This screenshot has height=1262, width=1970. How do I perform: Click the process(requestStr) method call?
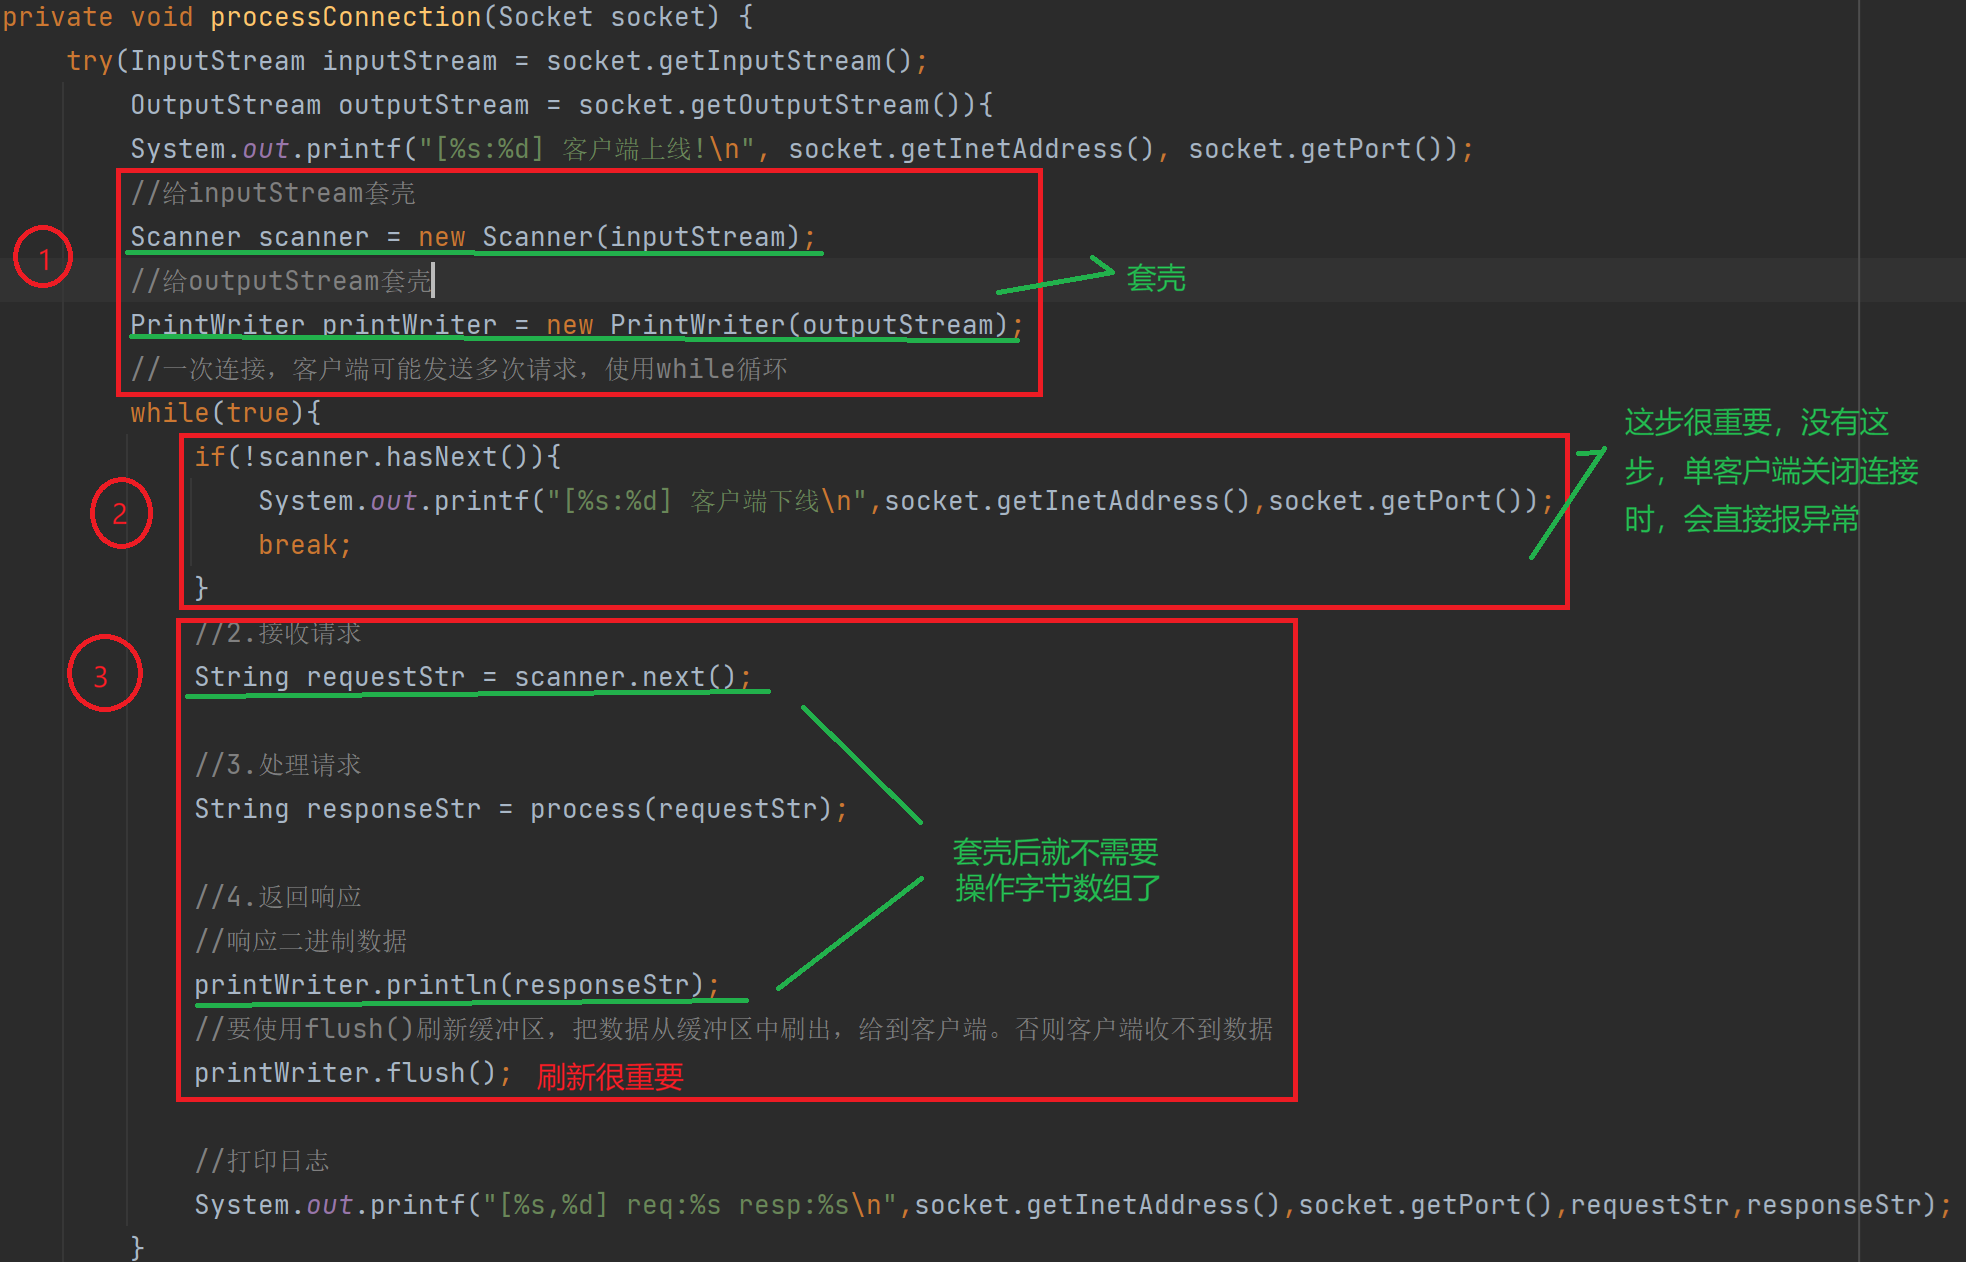tap(681, 809)
